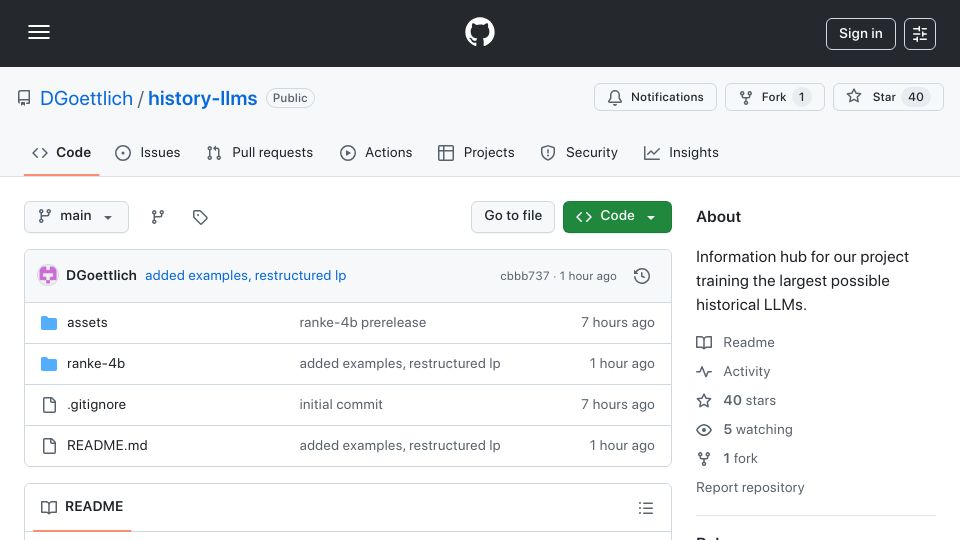Select the README tab in file viewer
Screen dimensions: 960x540
click(82, 507)
